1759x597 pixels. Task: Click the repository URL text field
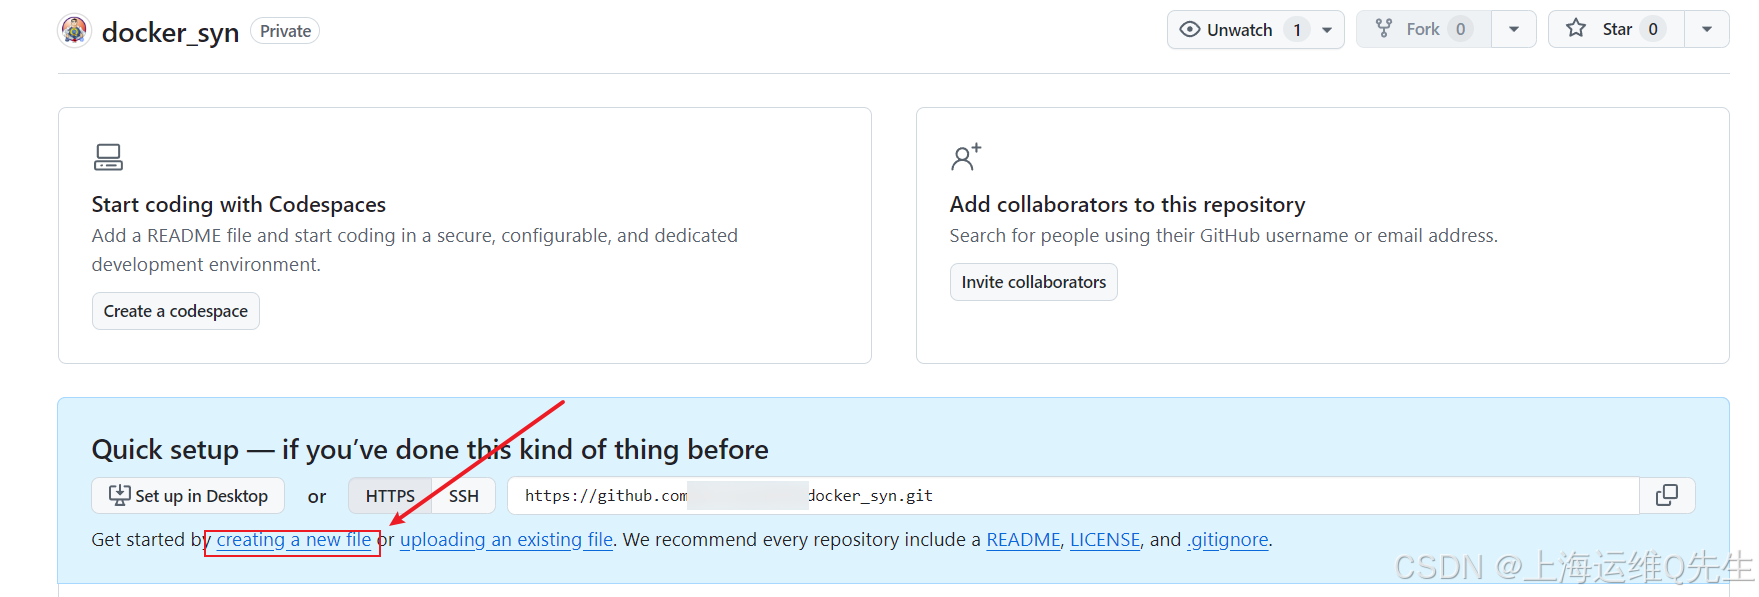(1073, 495)
